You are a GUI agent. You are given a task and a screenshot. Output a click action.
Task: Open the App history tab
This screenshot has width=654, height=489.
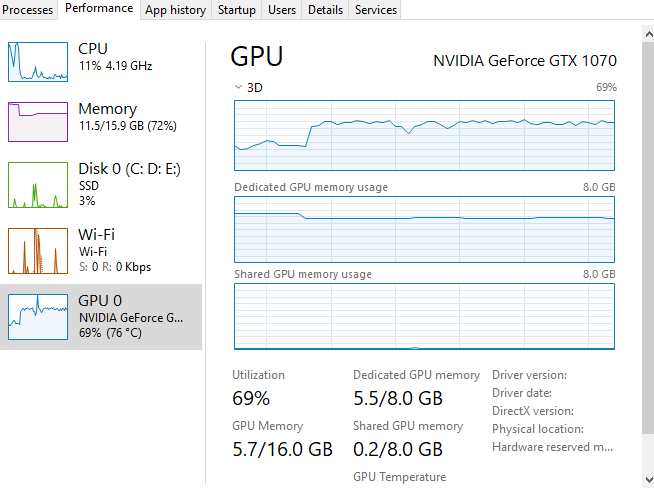(176, 10)
